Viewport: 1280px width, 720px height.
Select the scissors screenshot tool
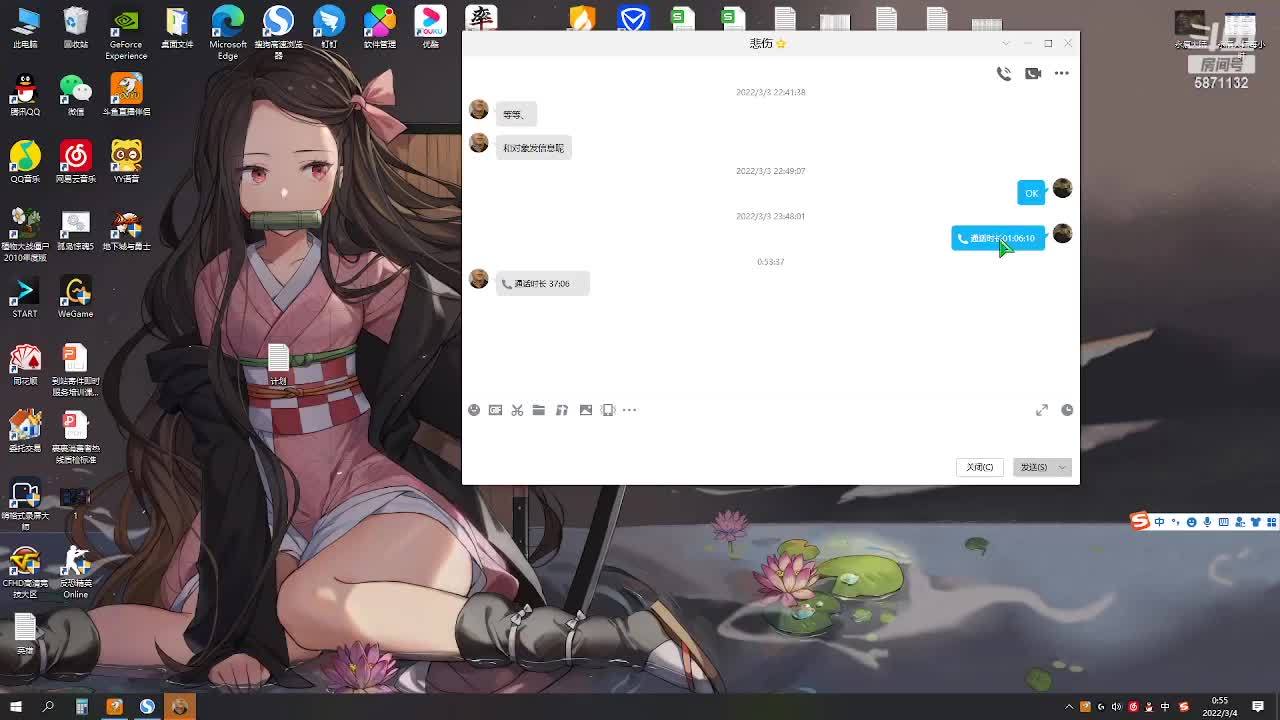(x=517, y=410)
